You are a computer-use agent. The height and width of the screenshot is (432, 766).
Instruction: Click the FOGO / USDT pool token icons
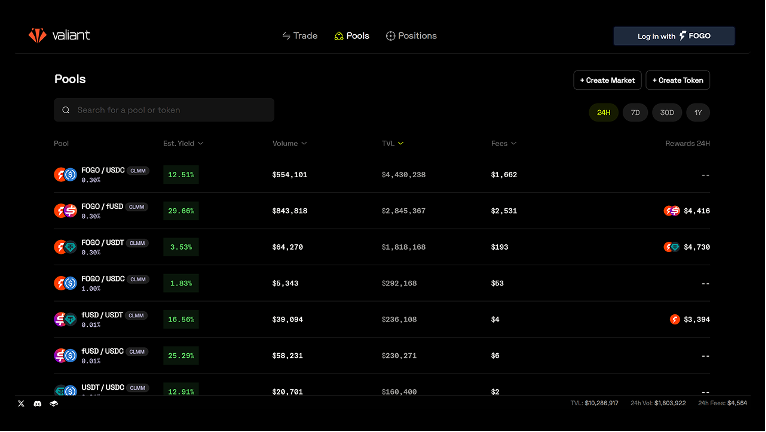click(65, 247)
